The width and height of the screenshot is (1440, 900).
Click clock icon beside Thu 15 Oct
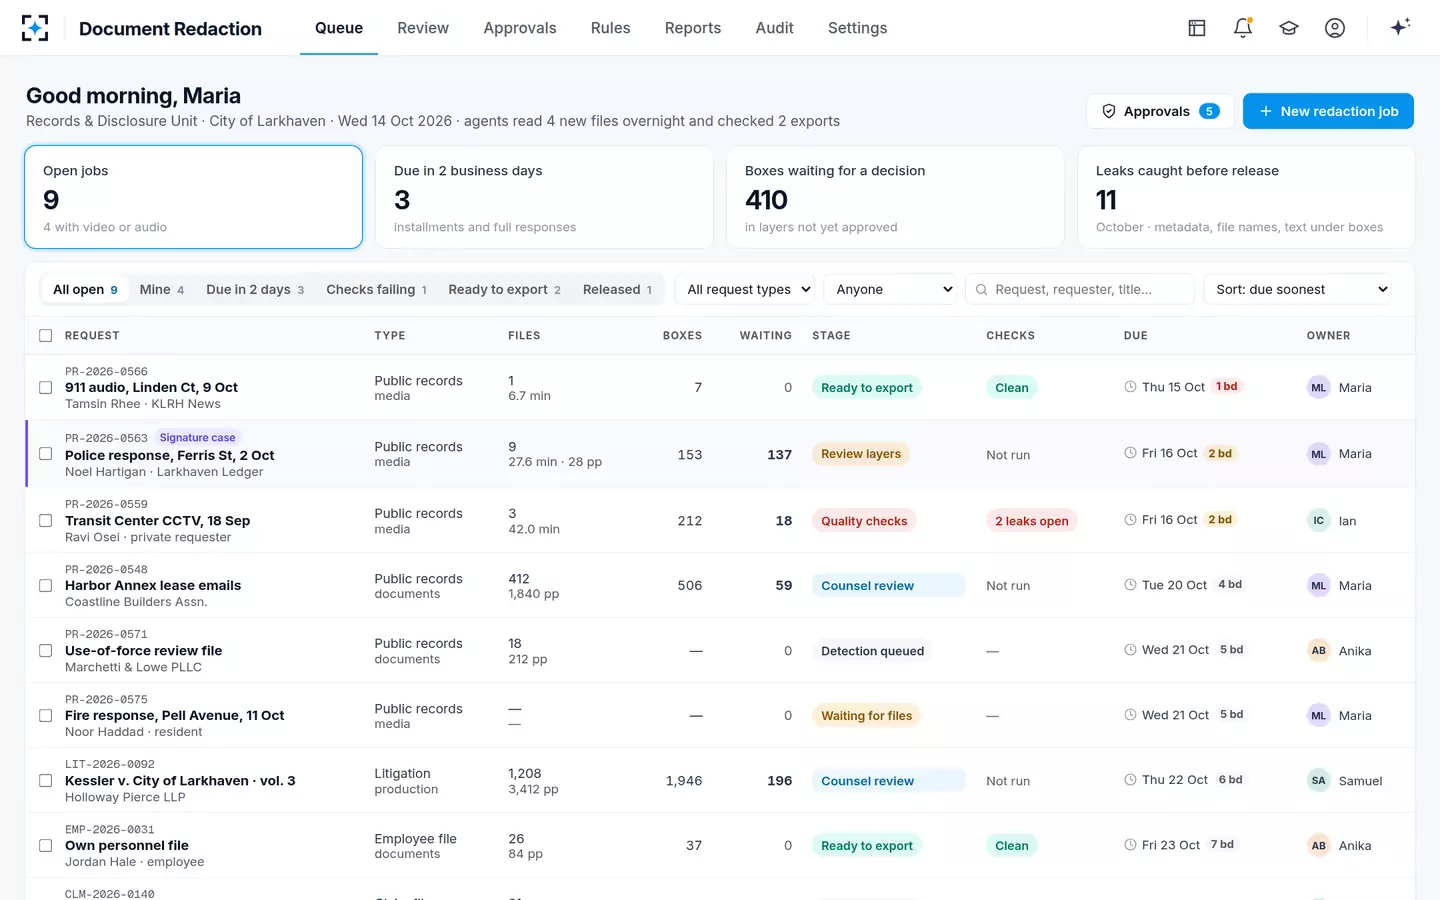1130,387
